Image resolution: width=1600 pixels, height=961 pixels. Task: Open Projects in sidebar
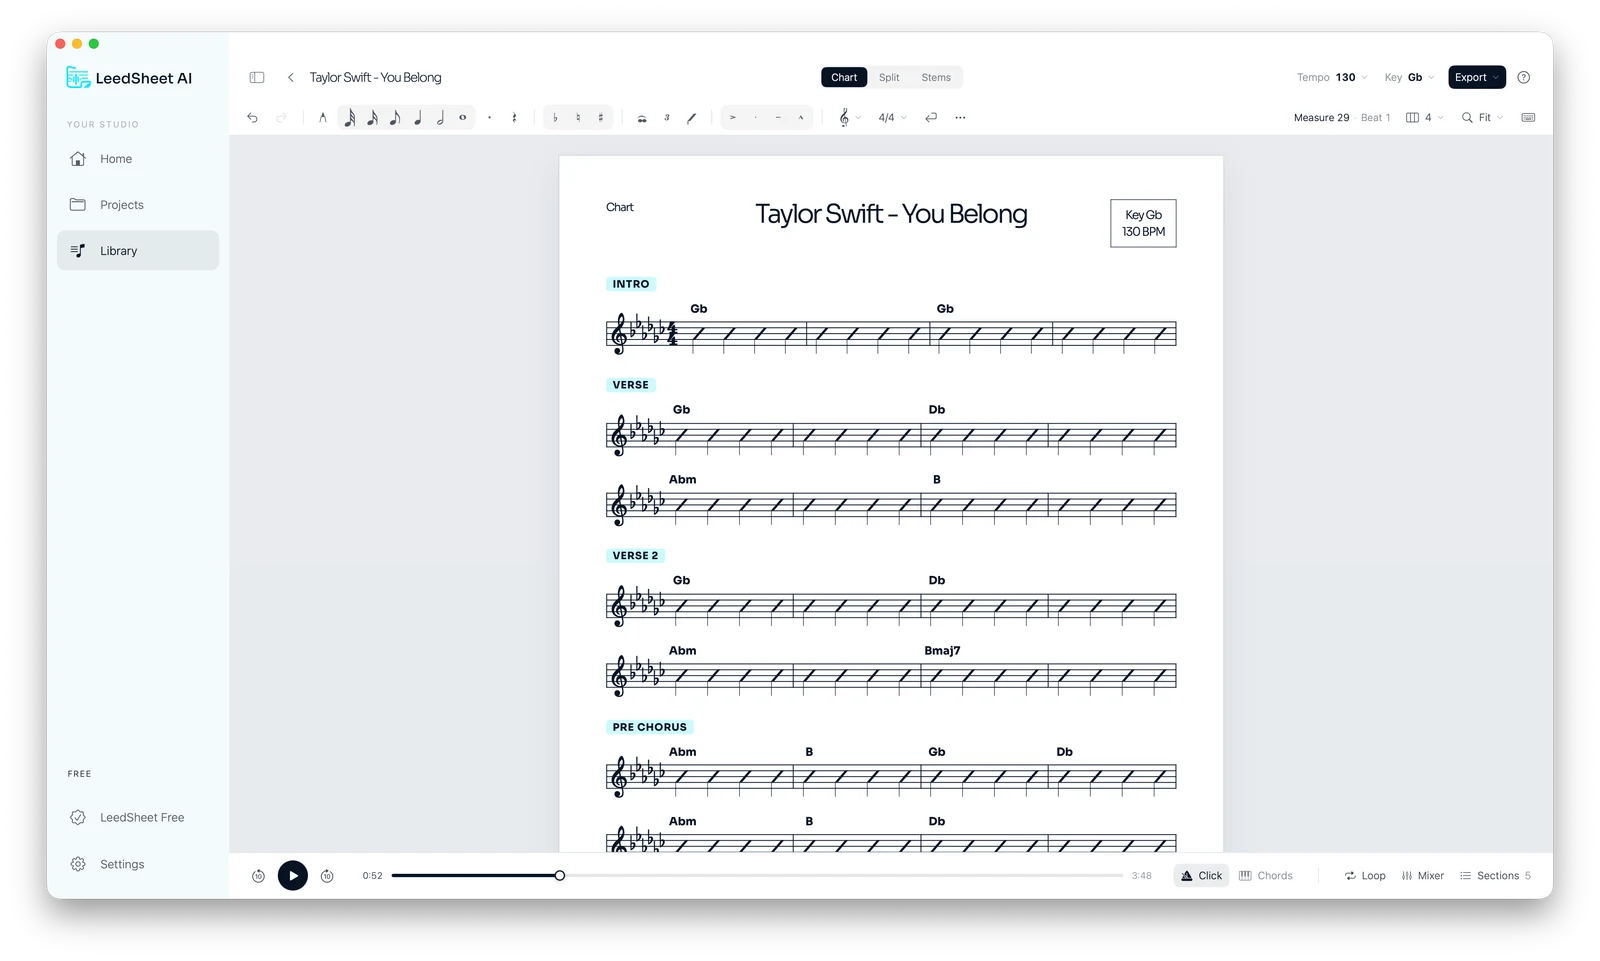pyautogui.click(x=138, y=205)
